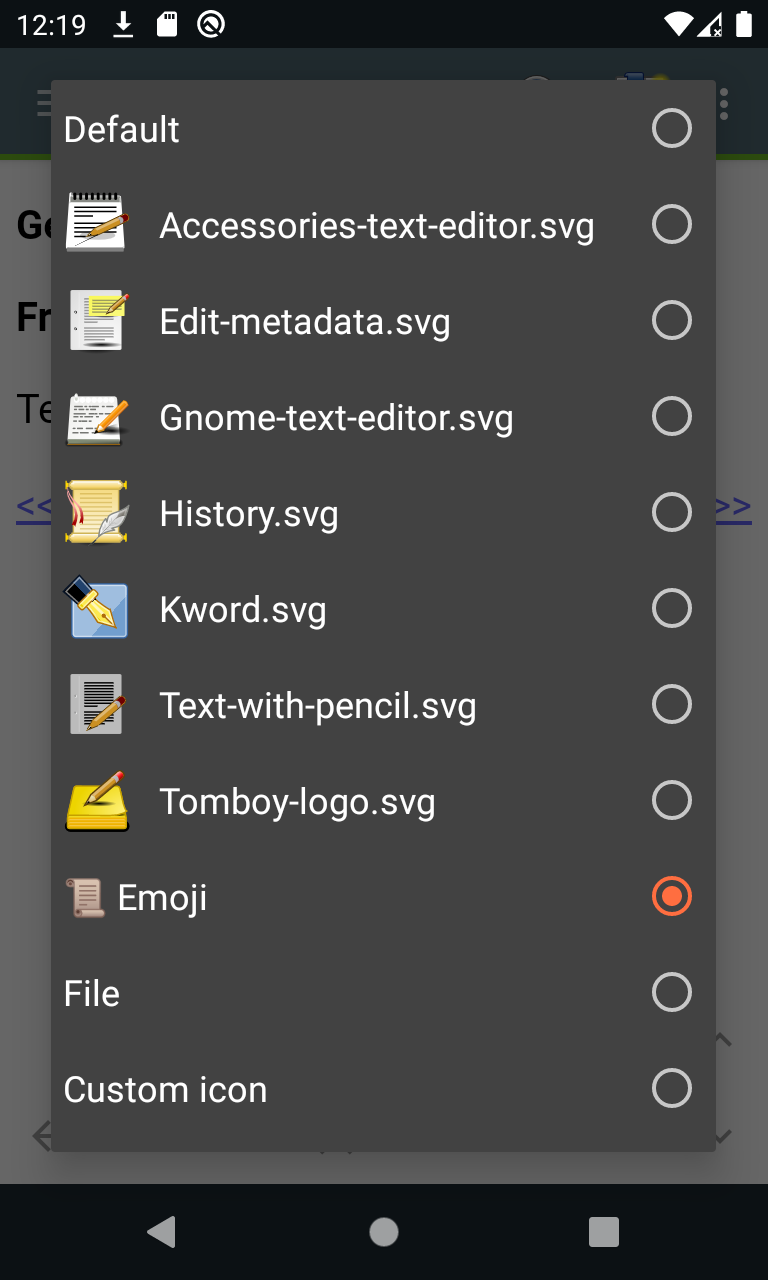Tap the History.svg file name
The width and height of the screenshot is (768, 1280).
(249, 514)
